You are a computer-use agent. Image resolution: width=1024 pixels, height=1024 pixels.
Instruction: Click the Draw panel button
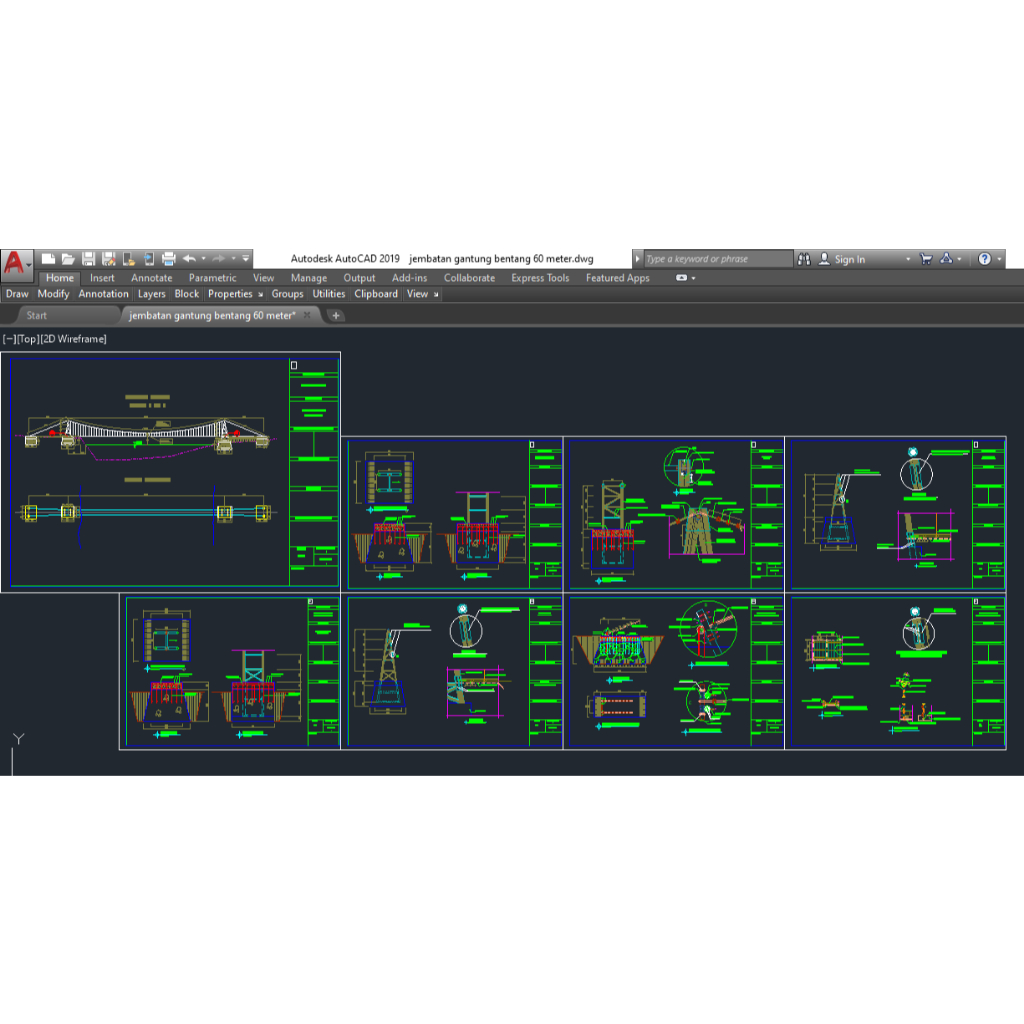pyautogui.click(x=17, y=295)
